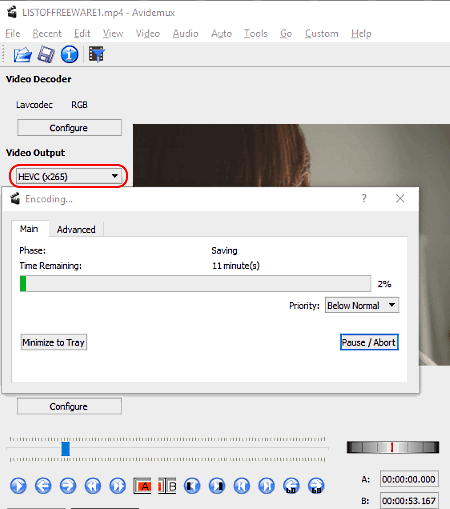
Task: Go back one frame with left arrow
Action: [x=43, y=486]
